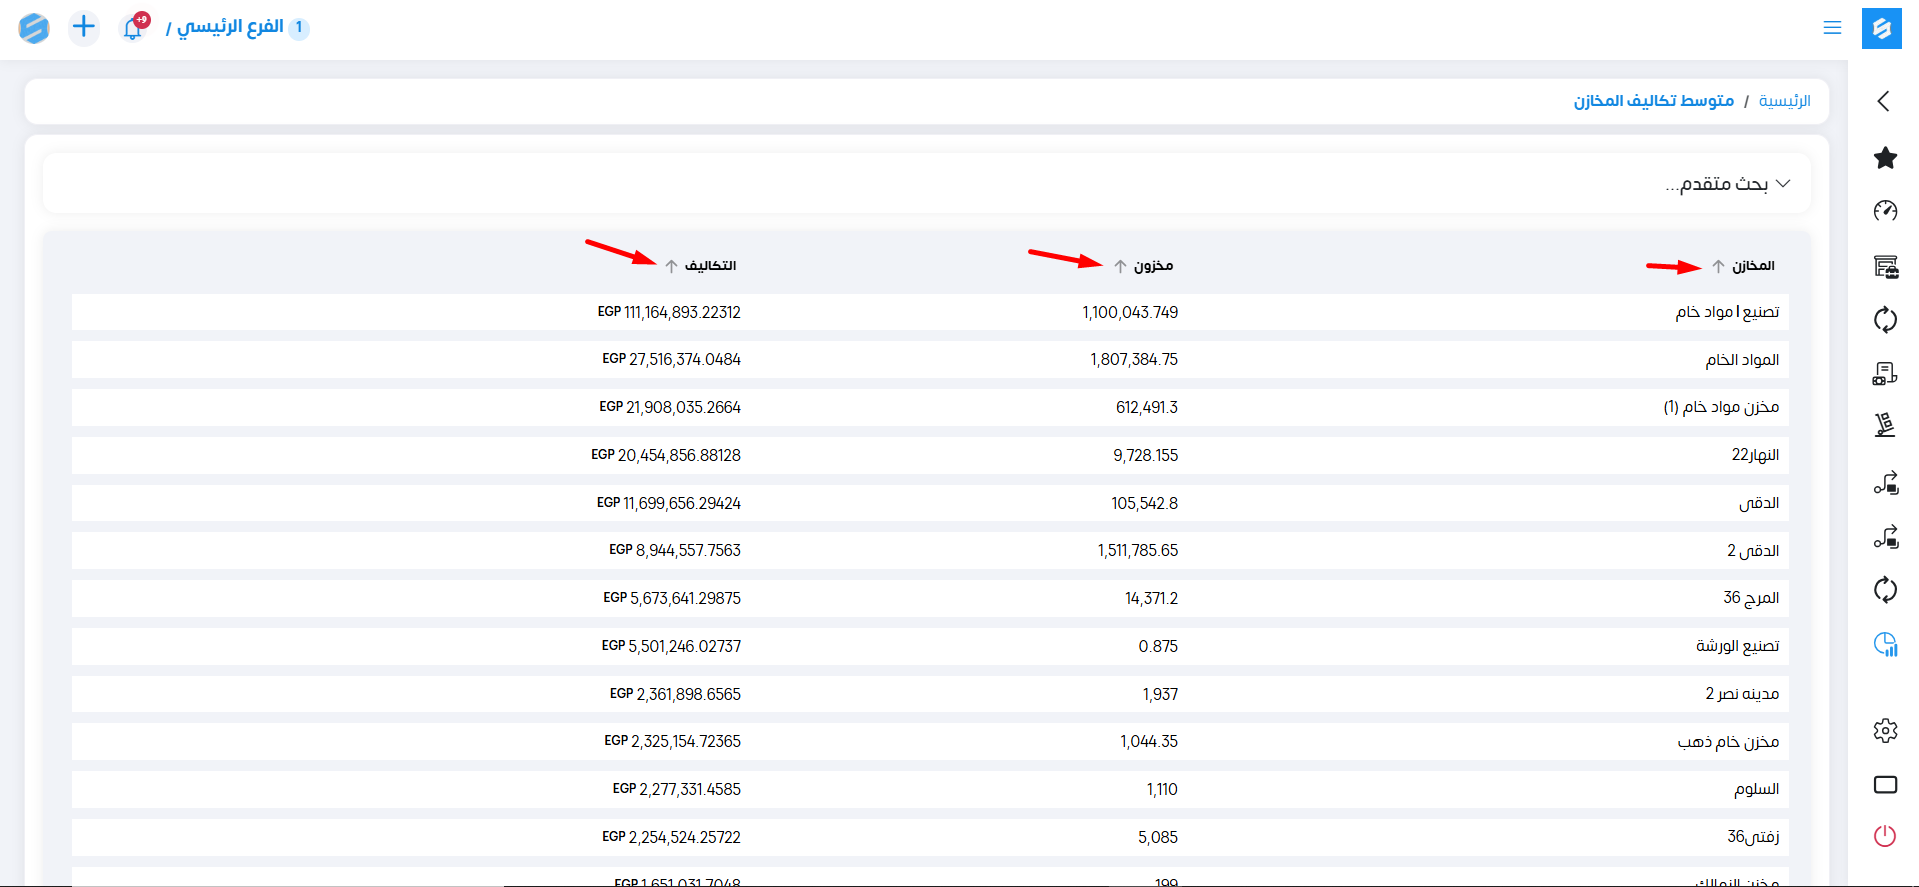Click the hamburger menu icon
1919x887 pixels.
click(x=1832, y=28)
